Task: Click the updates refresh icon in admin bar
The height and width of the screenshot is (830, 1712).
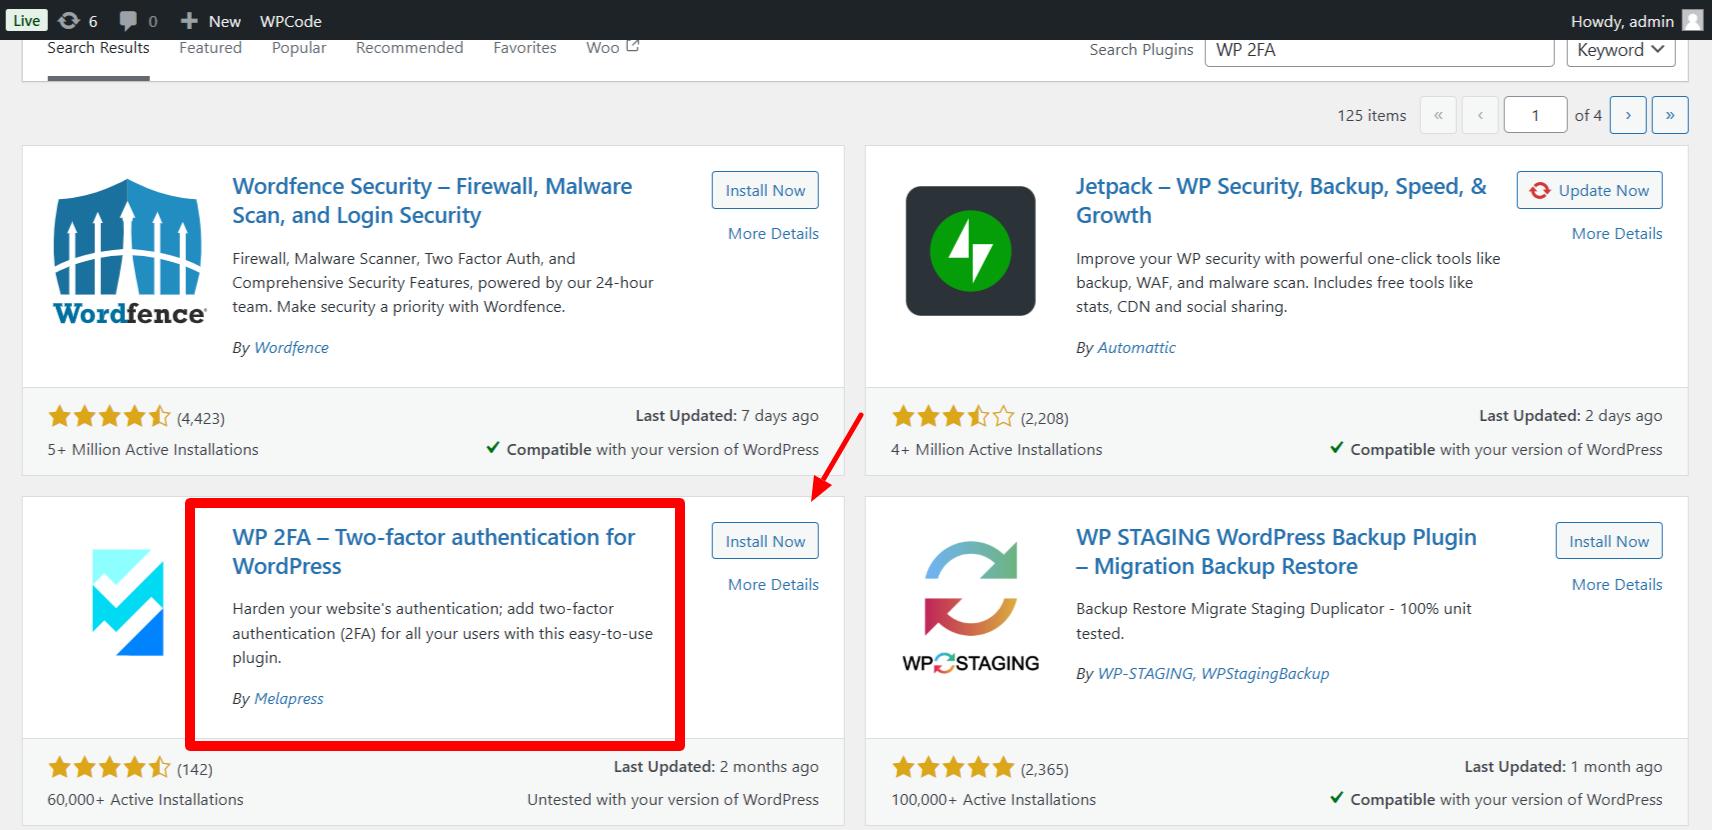Action: click(x=68, y=20)
